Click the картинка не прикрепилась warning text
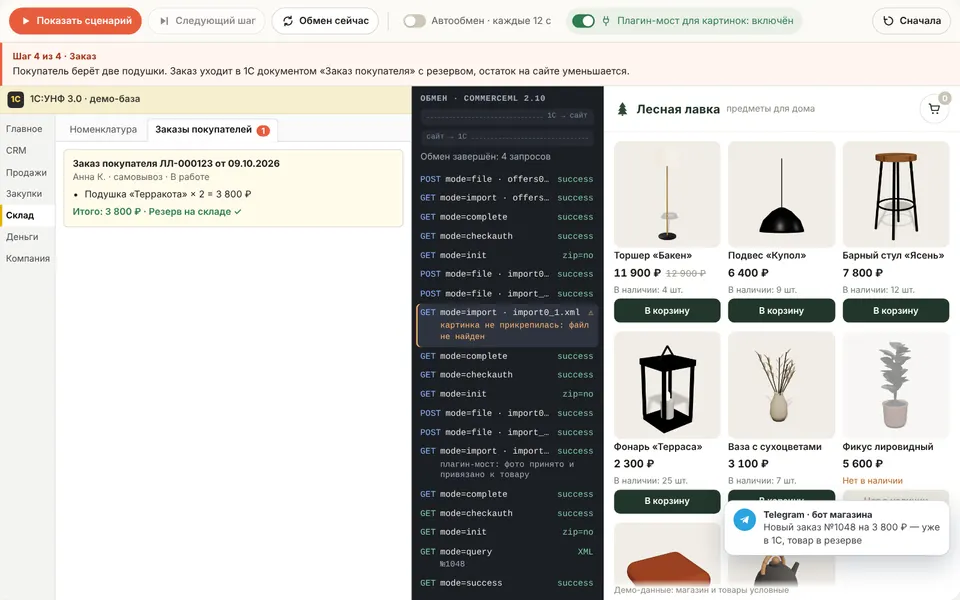The height and width of the screenshot is (600, 960). (x=514, y=331)
